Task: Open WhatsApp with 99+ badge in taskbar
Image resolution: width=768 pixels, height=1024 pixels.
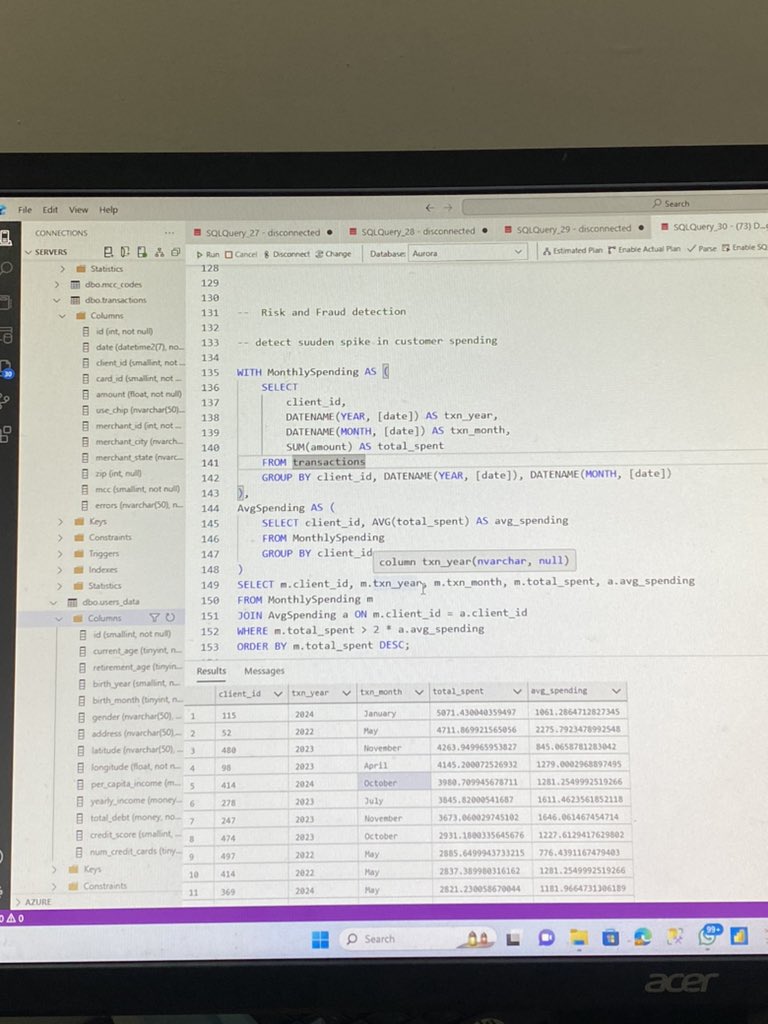Action: point(709,935)
